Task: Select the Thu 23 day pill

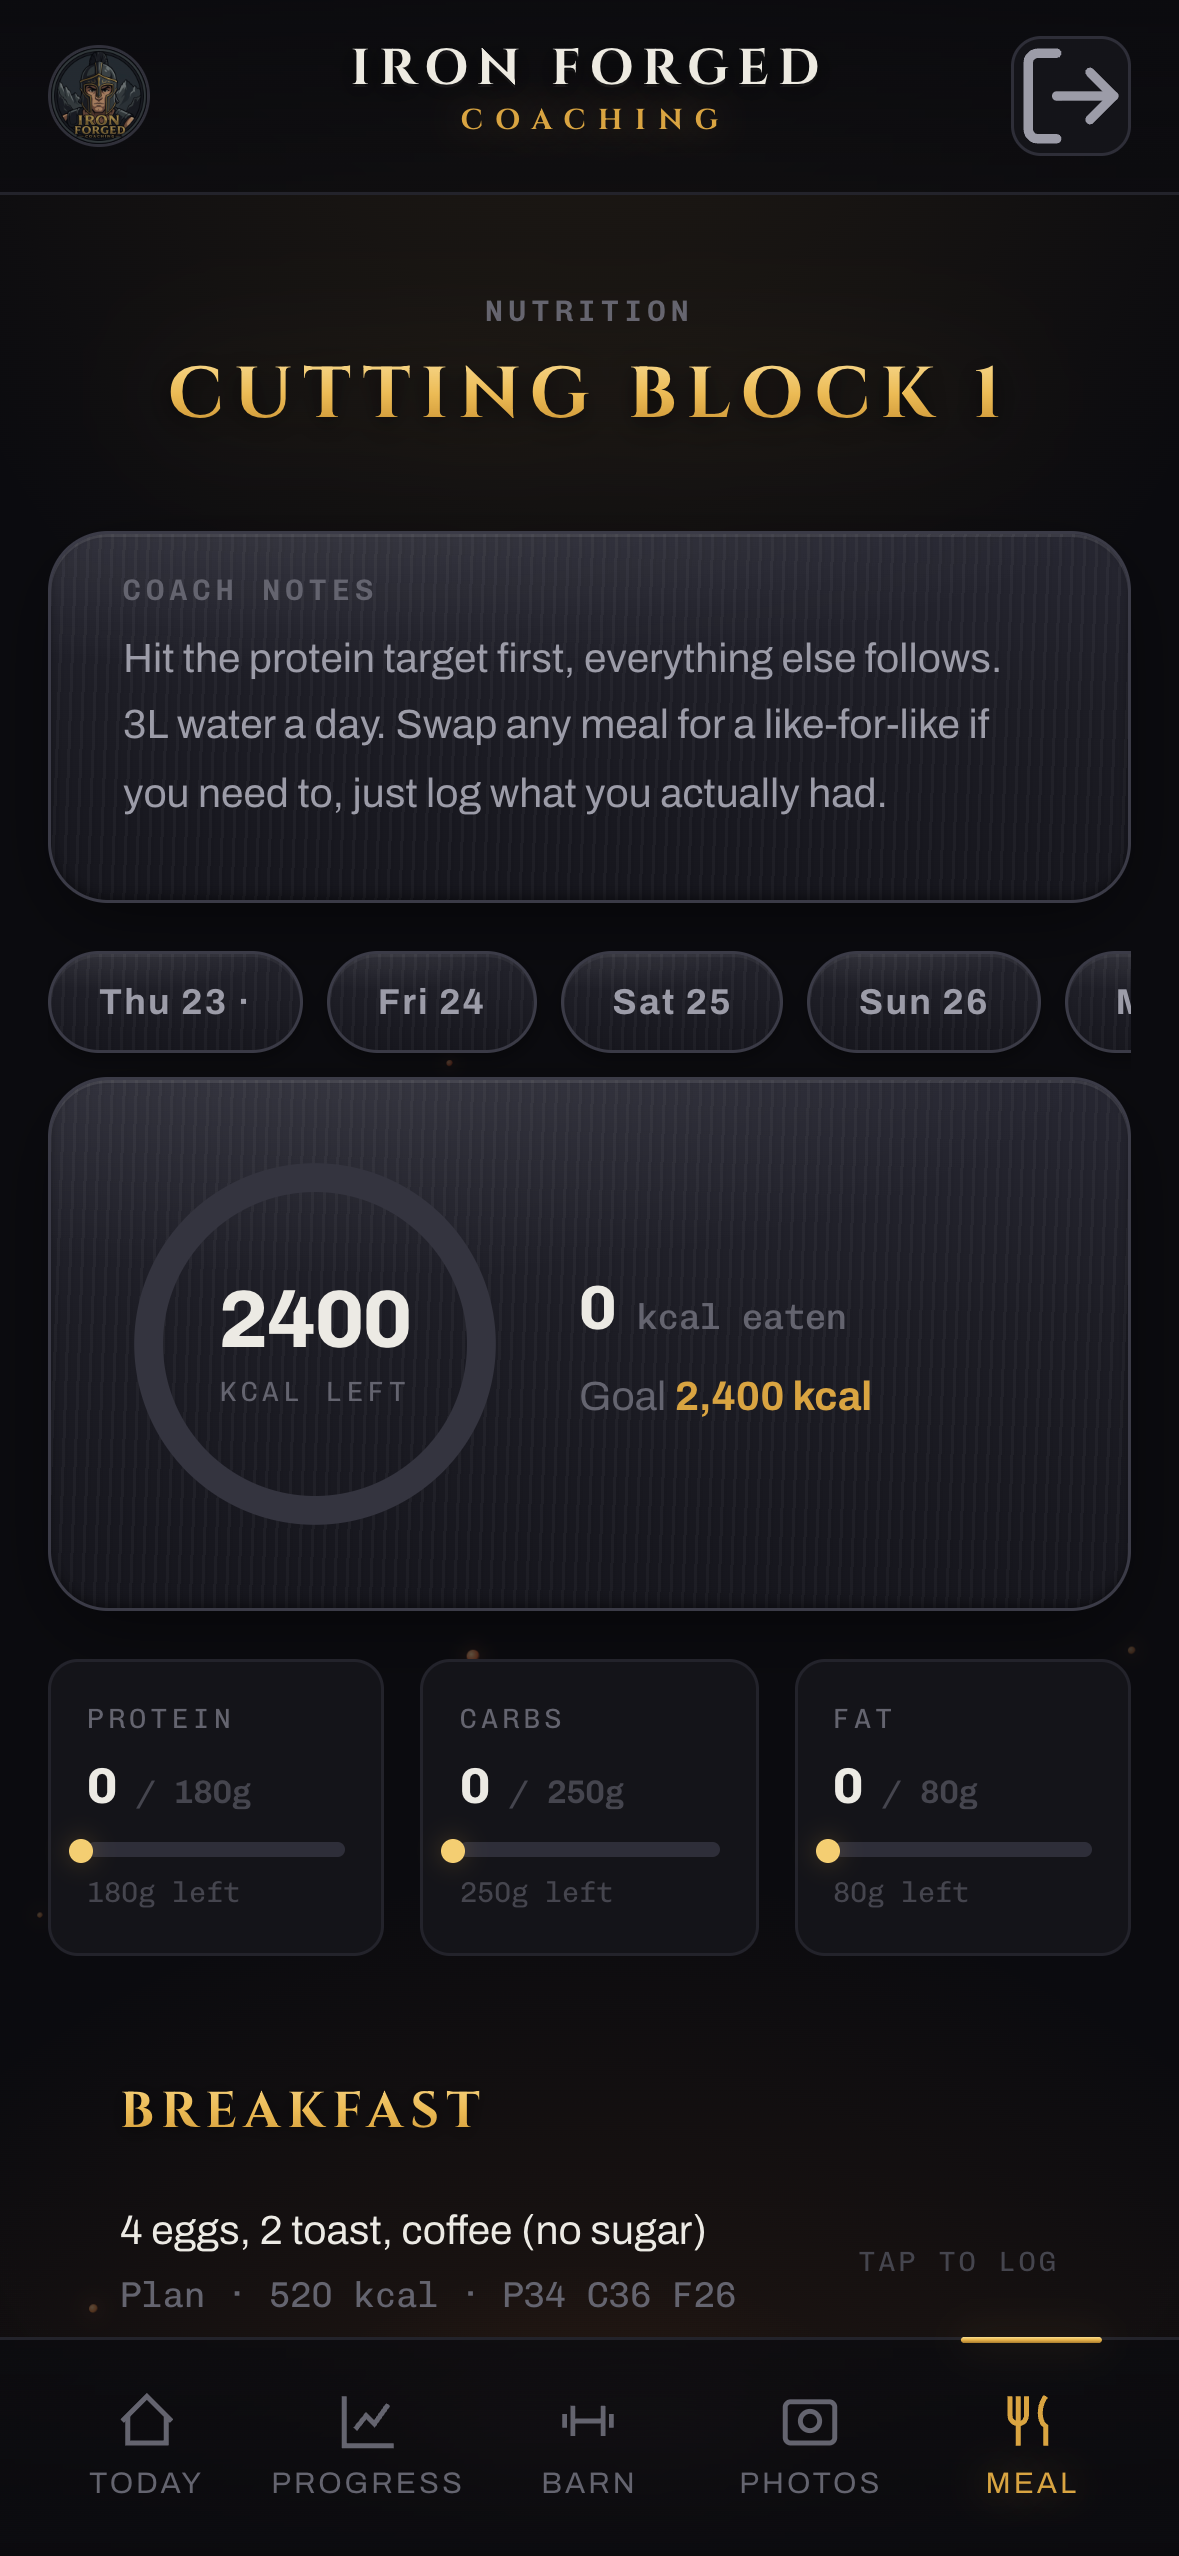Action: pyautogui.click(x=175, y=1002)
